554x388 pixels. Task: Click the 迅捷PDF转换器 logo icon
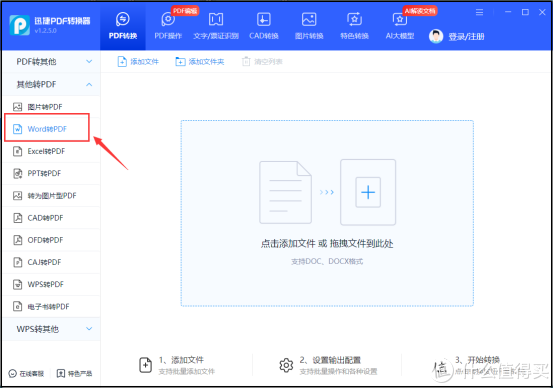pos(19,25)
